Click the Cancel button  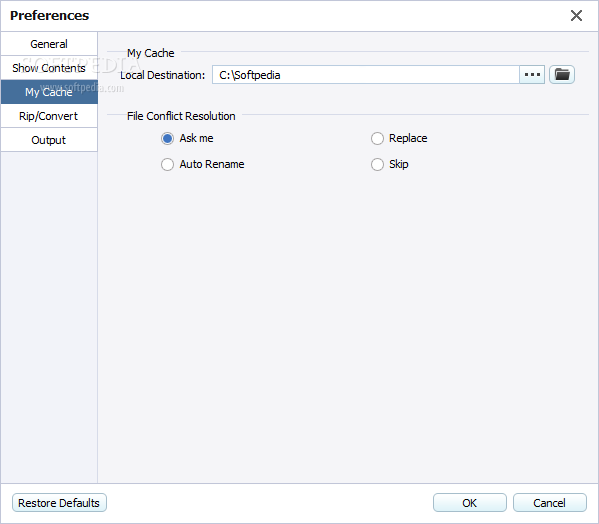click(x=549, y=503)
